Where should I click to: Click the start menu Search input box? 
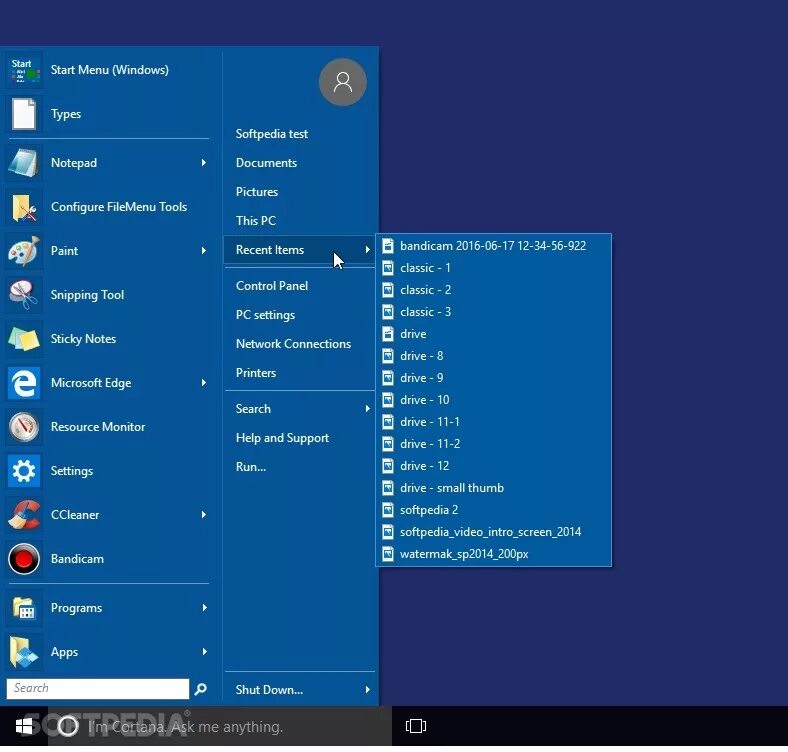(x=98, y=689)
